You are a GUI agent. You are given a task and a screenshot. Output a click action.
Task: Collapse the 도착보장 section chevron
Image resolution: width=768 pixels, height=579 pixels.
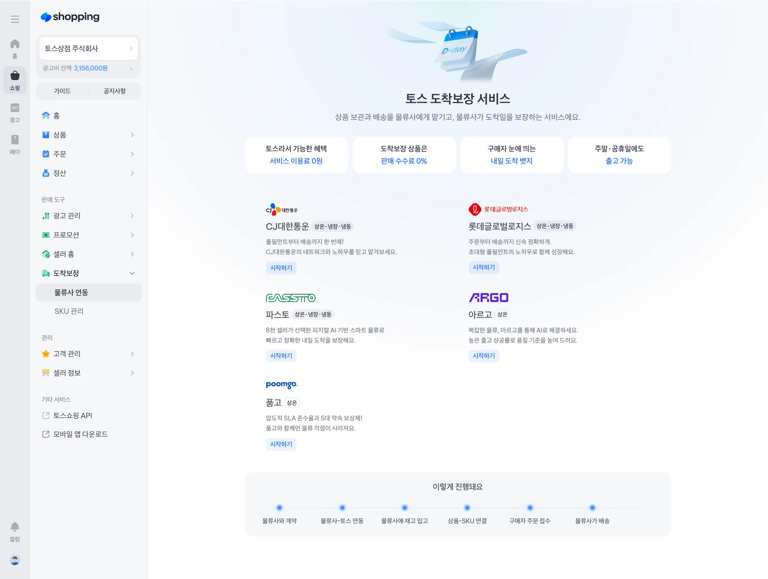click(x=132, y=273)
